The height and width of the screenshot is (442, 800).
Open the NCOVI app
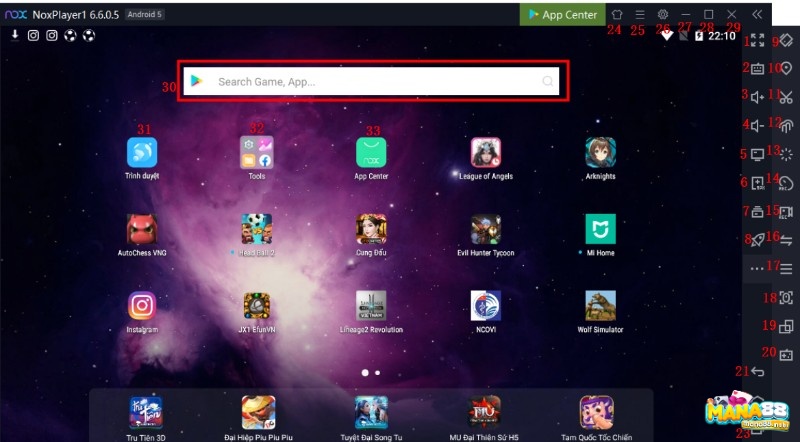tap(486, 312)
